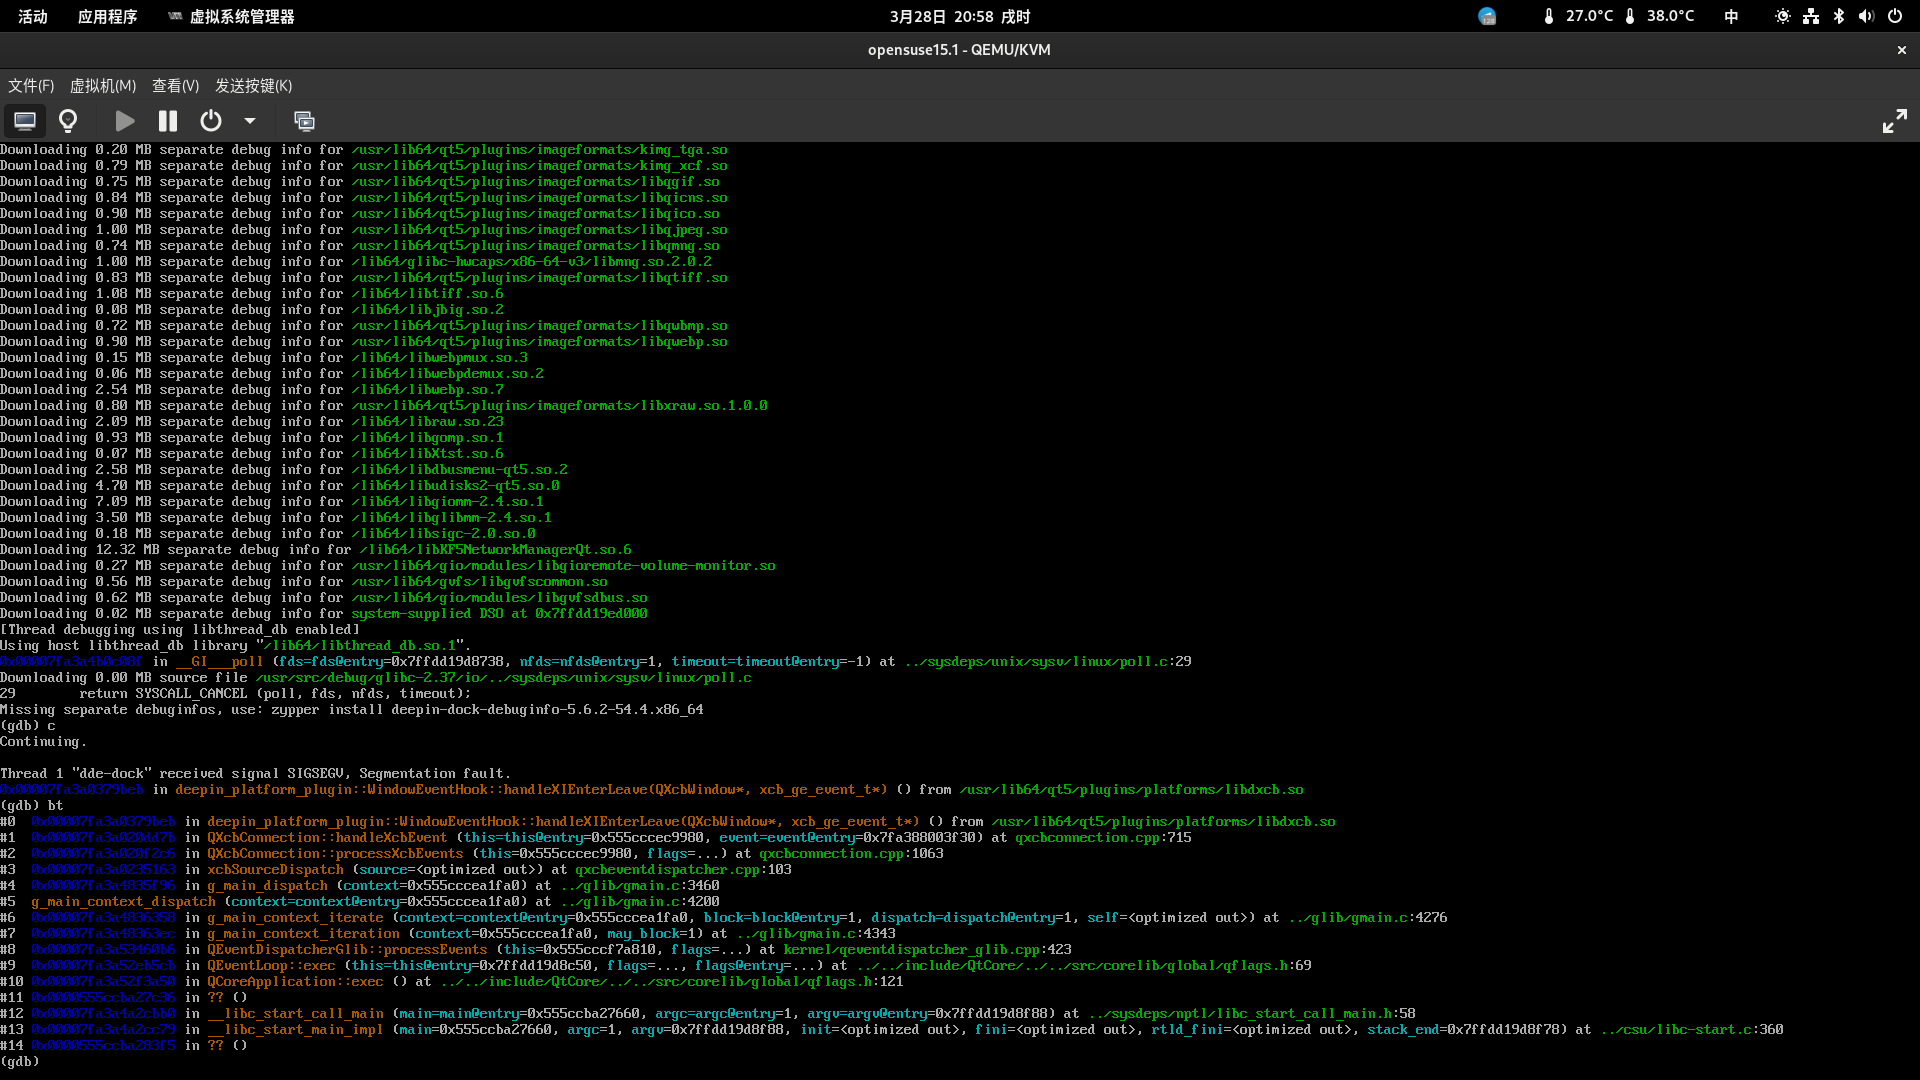Show virtual hardware details via lightbulb icon

point(68,120)
